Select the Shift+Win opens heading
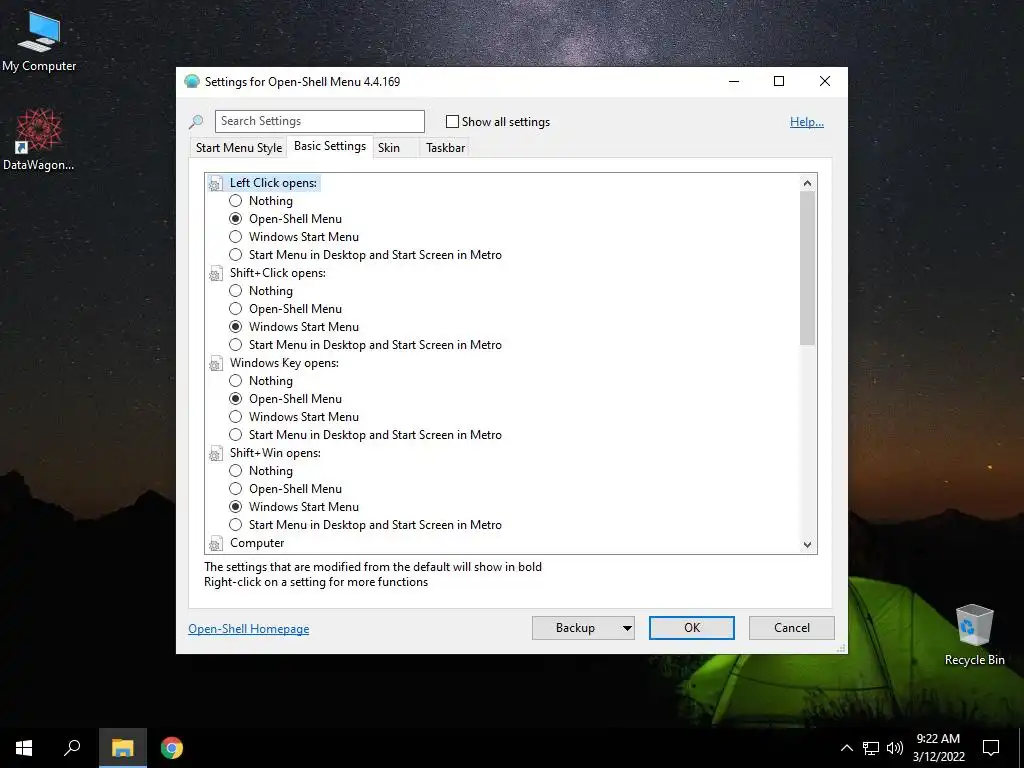This screenshot has width=1024, height=768. pyautogui.click(x=275, y=454)
